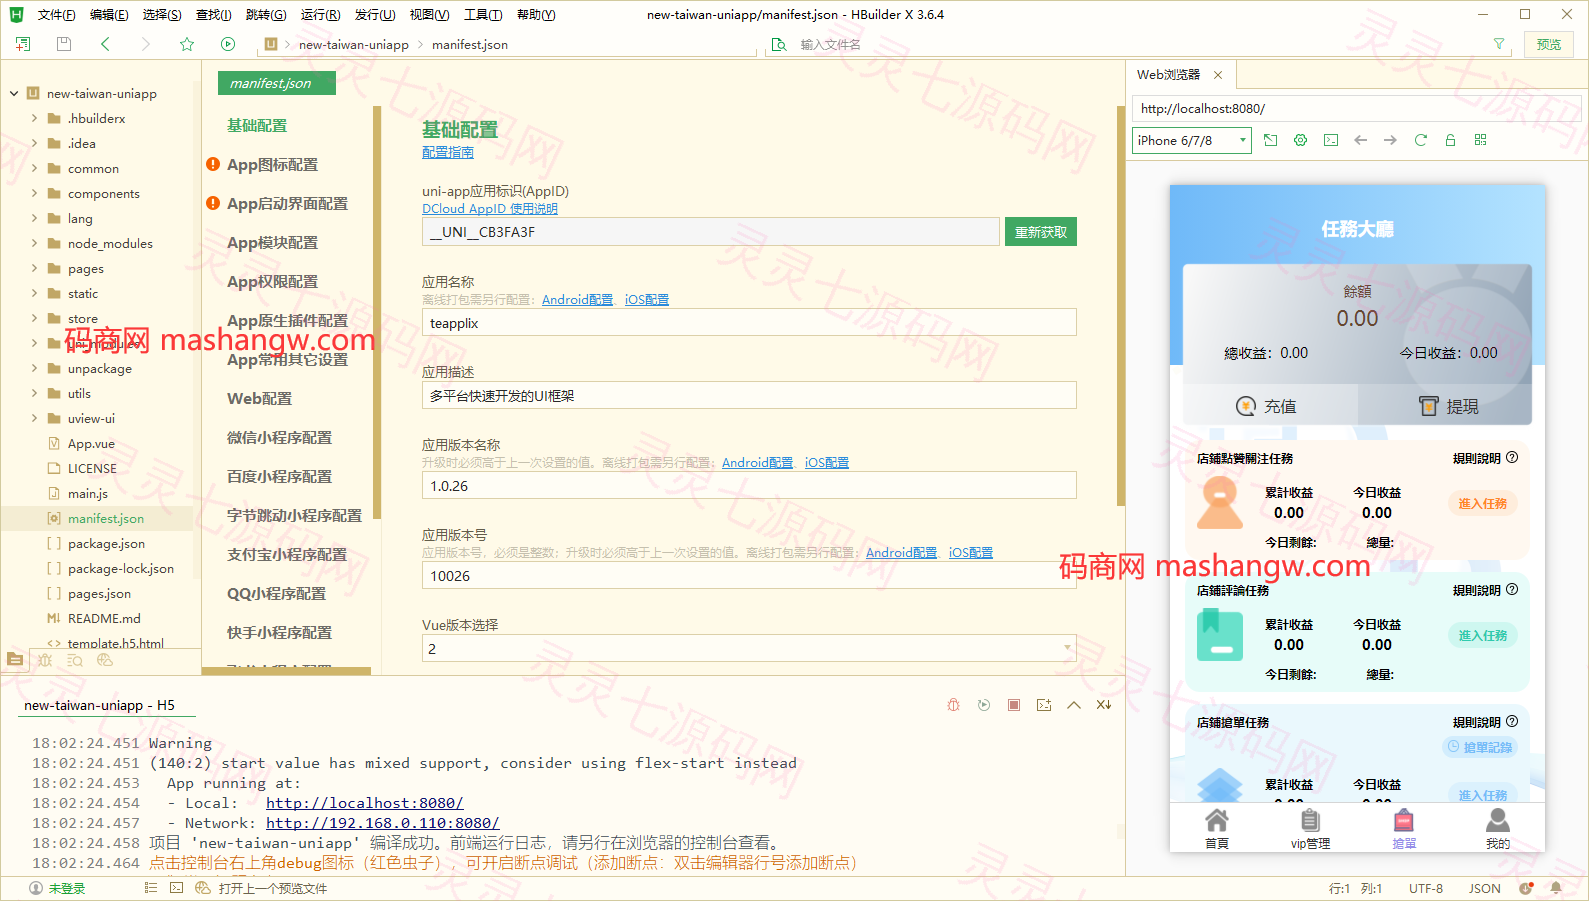Open the Vue版本选择 dropdown
The image size is (1589, 901).
click(x=749, y=648)
